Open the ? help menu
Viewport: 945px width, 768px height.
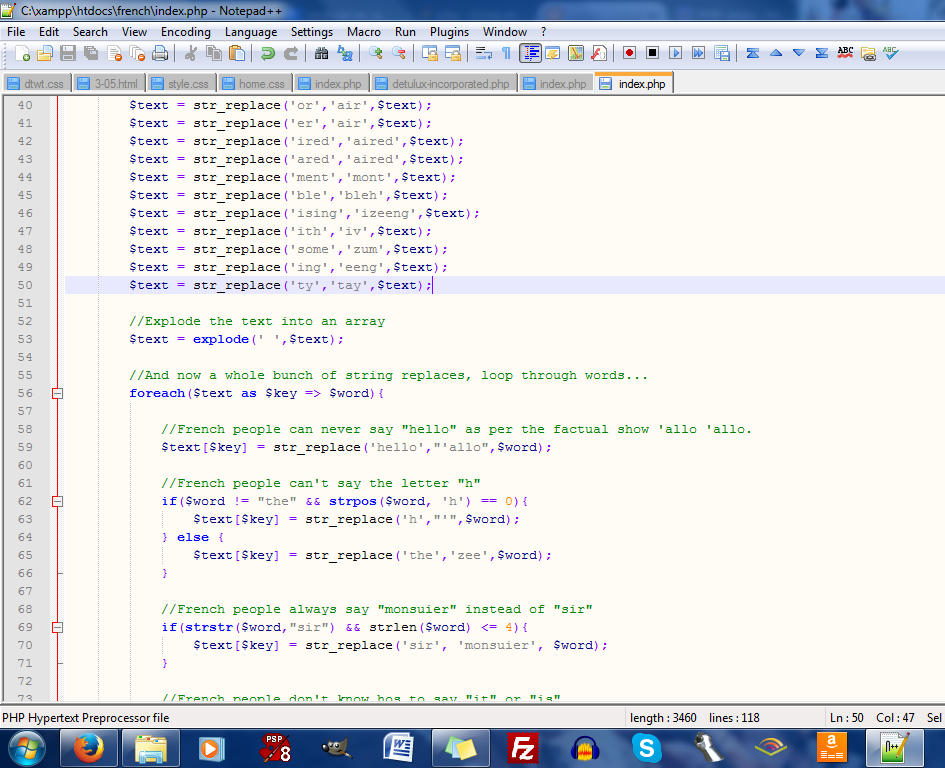(543, 32)
